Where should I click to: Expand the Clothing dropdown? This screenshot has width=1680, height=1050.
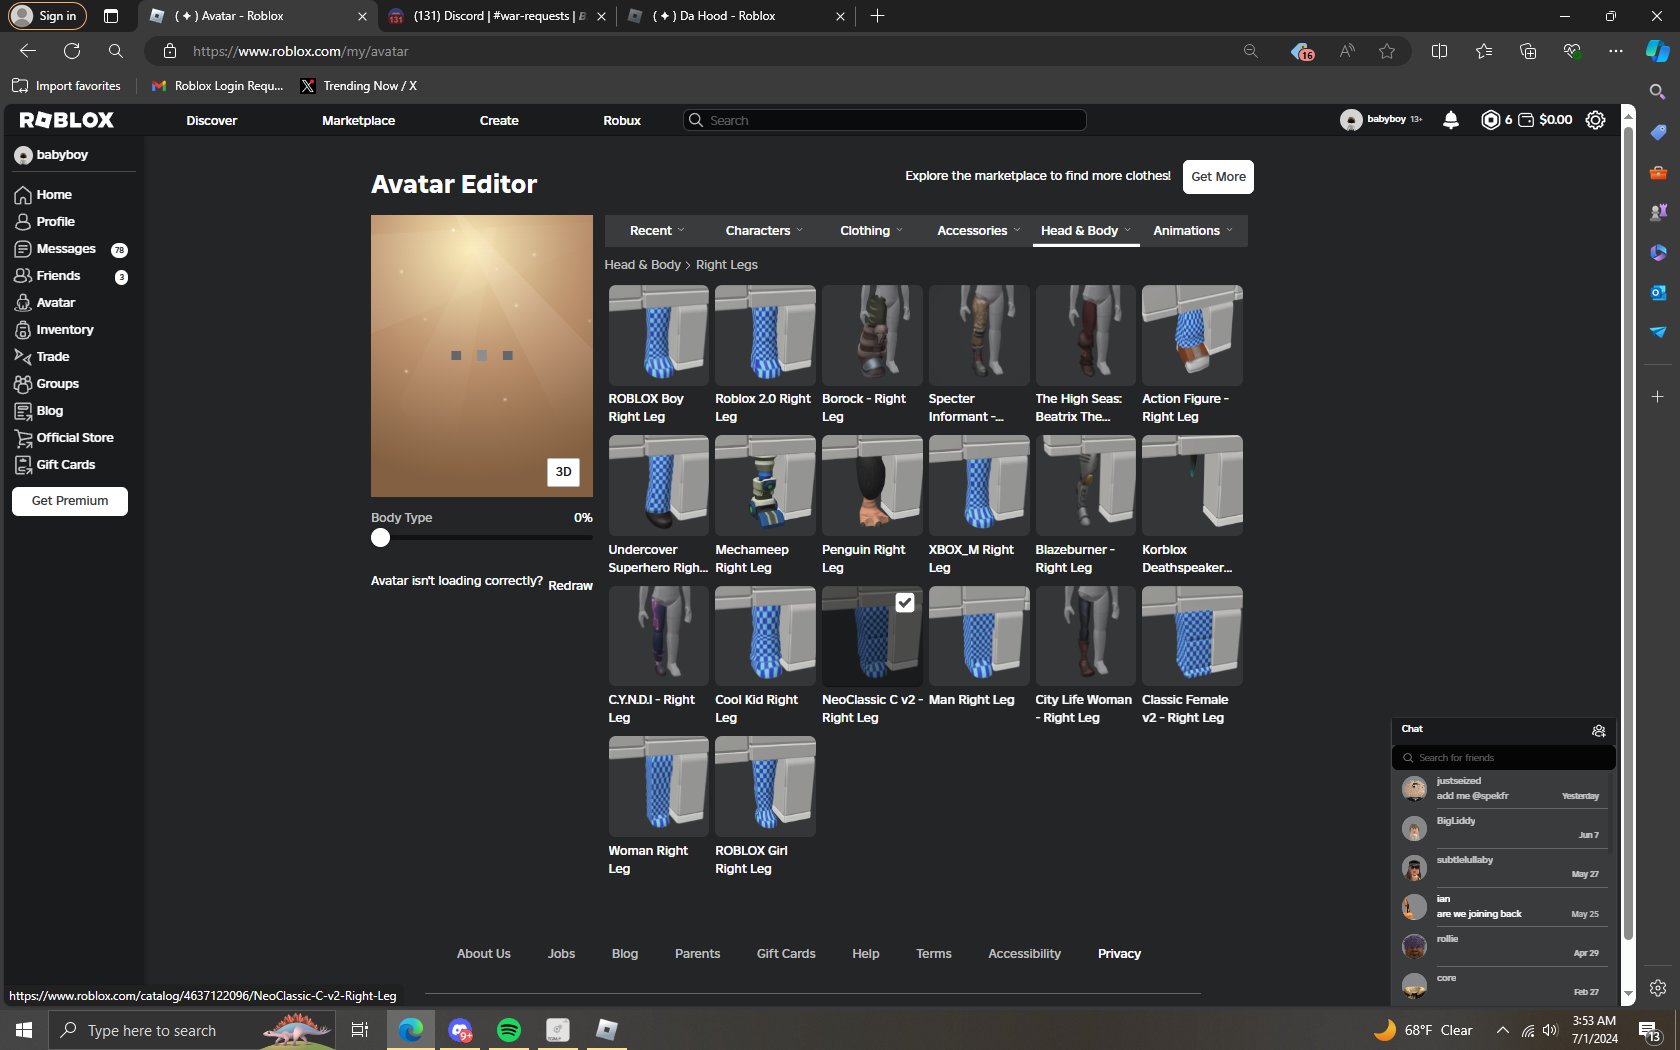[x=871, y=231]
